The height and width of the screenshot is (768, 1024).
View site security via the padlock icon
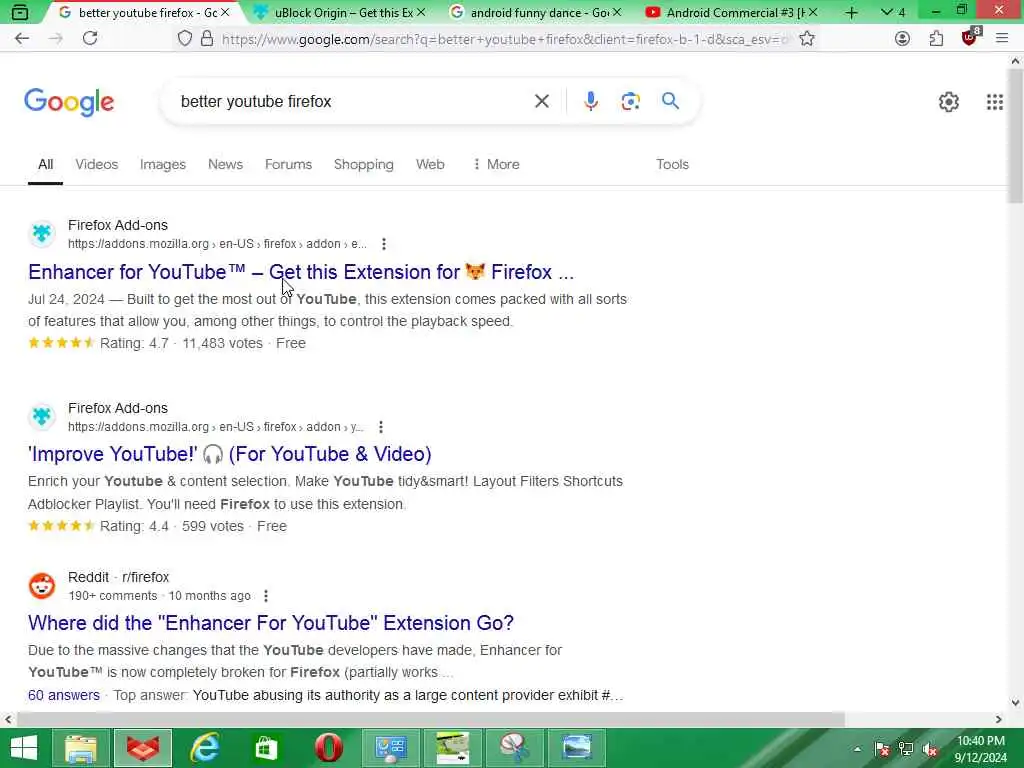click(x=207, y=39)
